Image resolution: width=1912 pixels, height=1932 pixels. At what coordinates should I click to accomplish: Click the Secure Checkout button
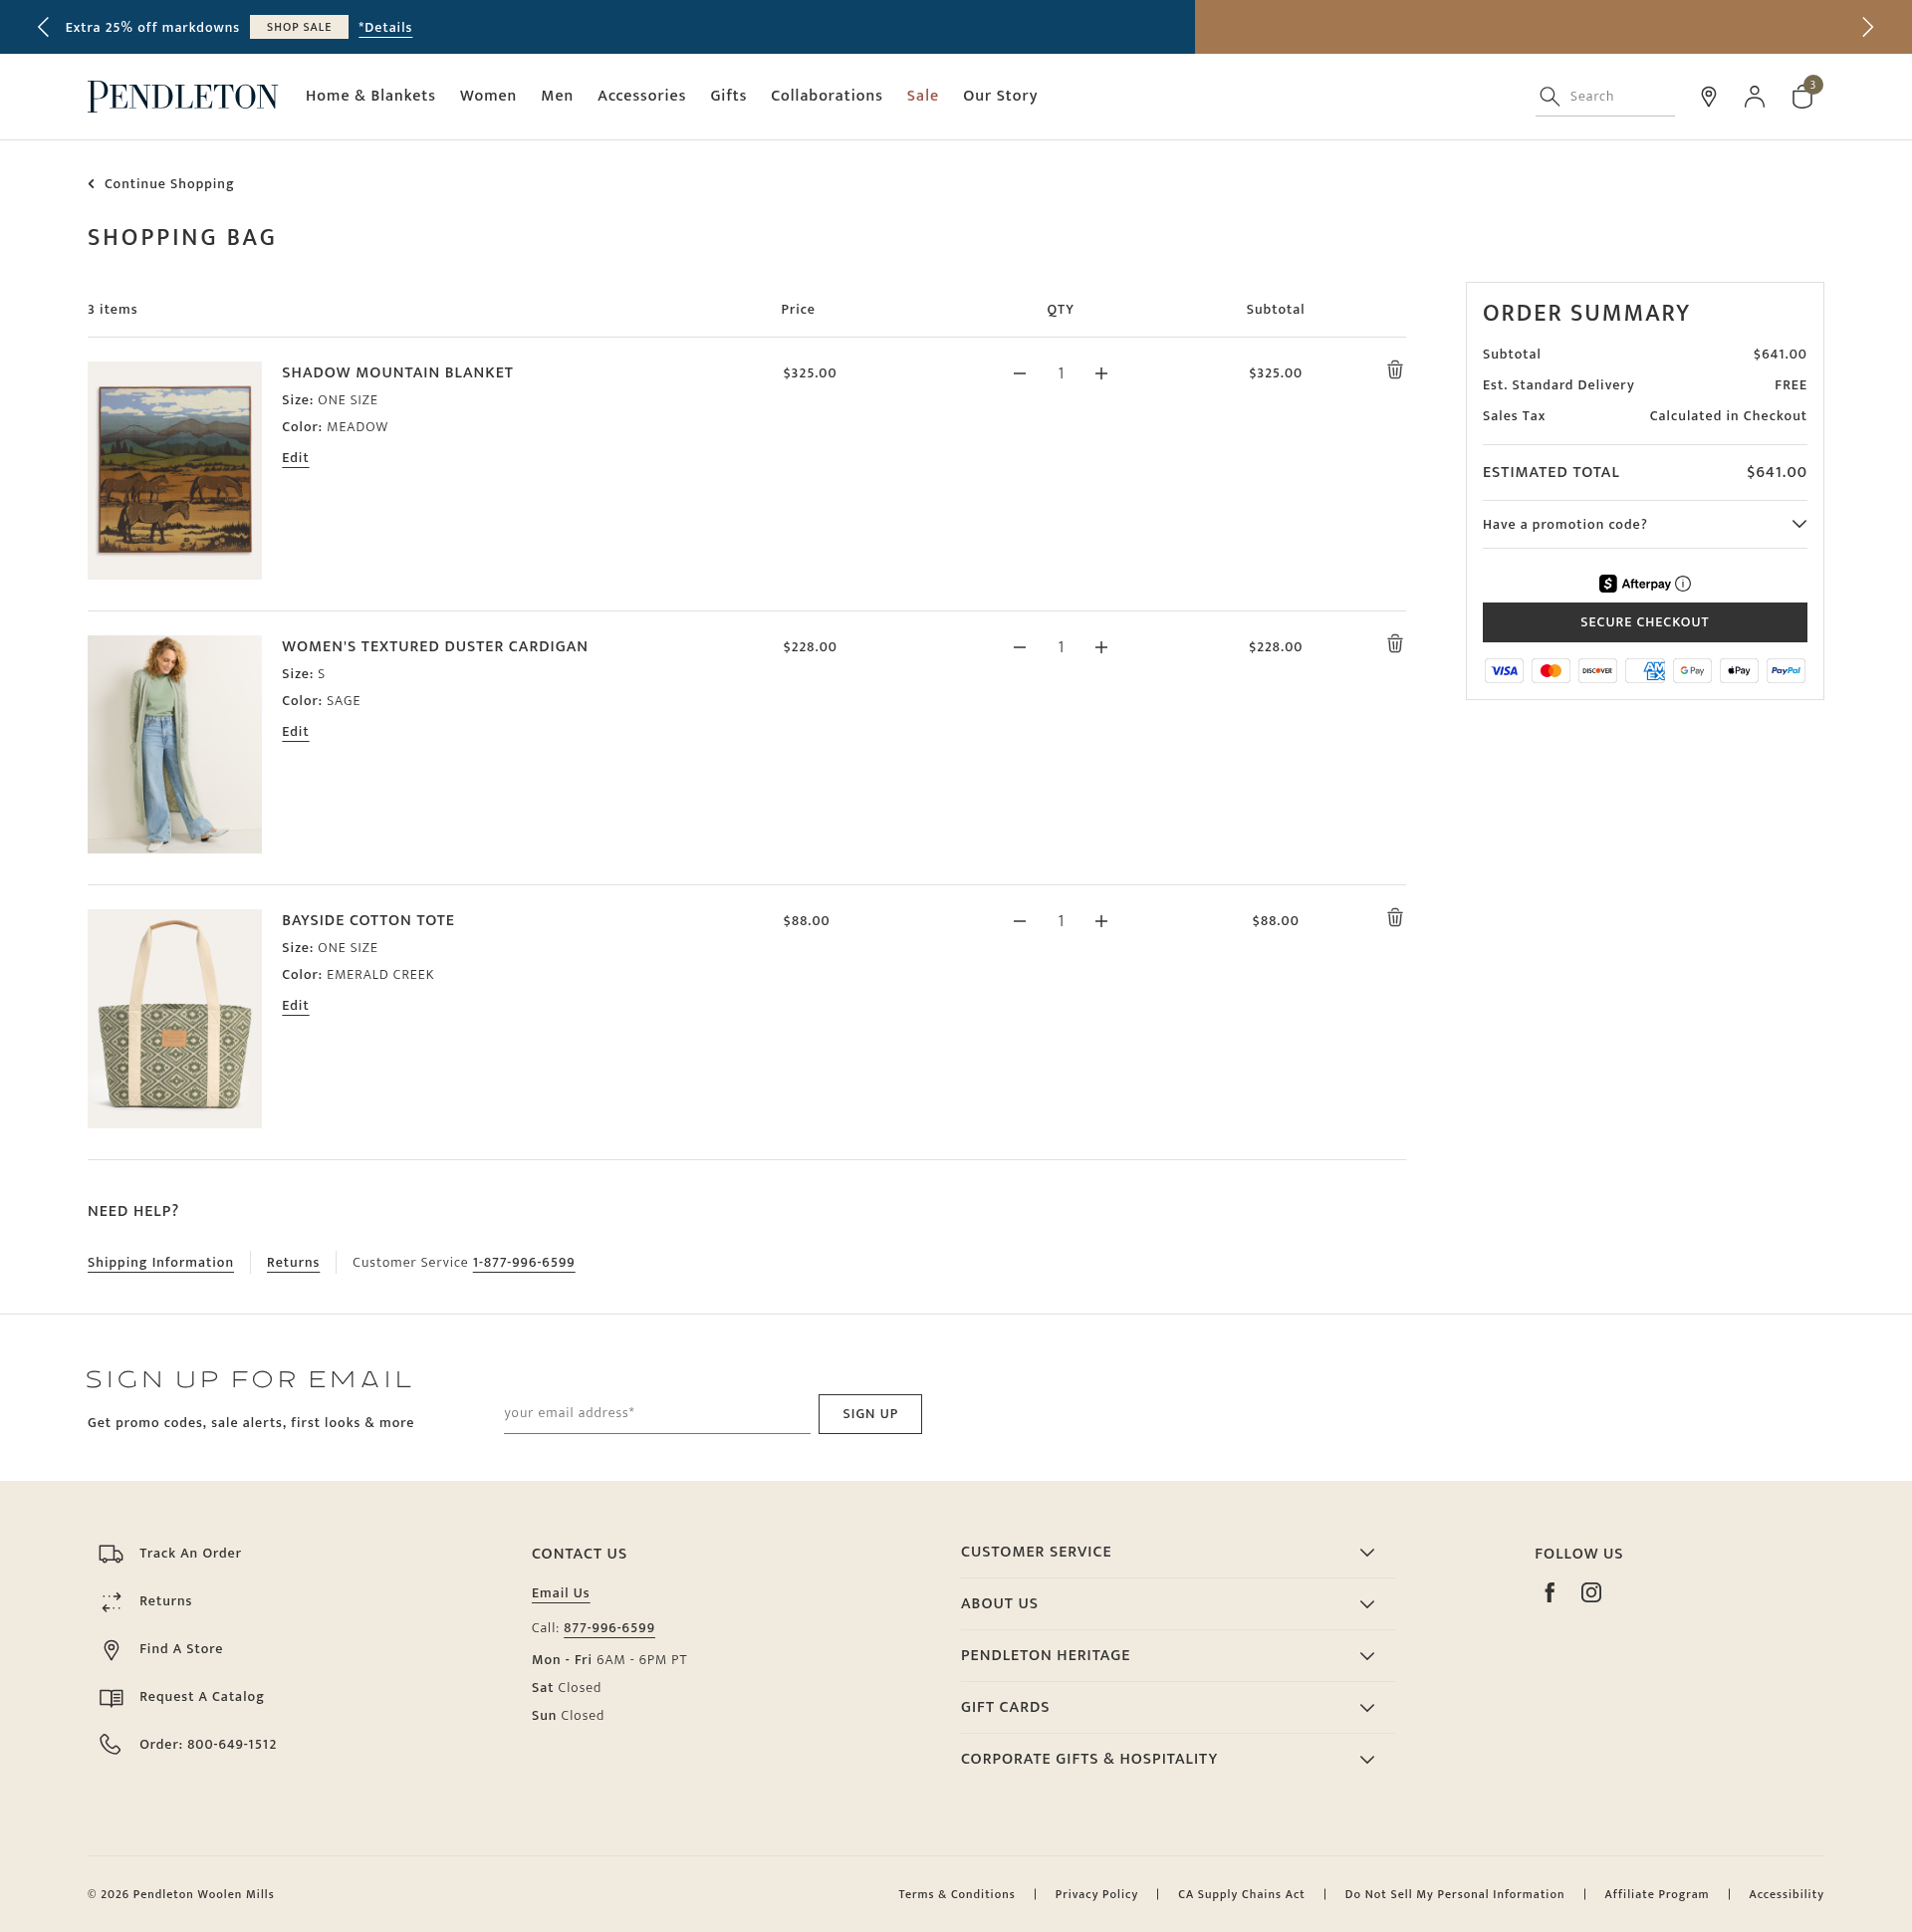pyautogui.click(x=1644, y=622)
